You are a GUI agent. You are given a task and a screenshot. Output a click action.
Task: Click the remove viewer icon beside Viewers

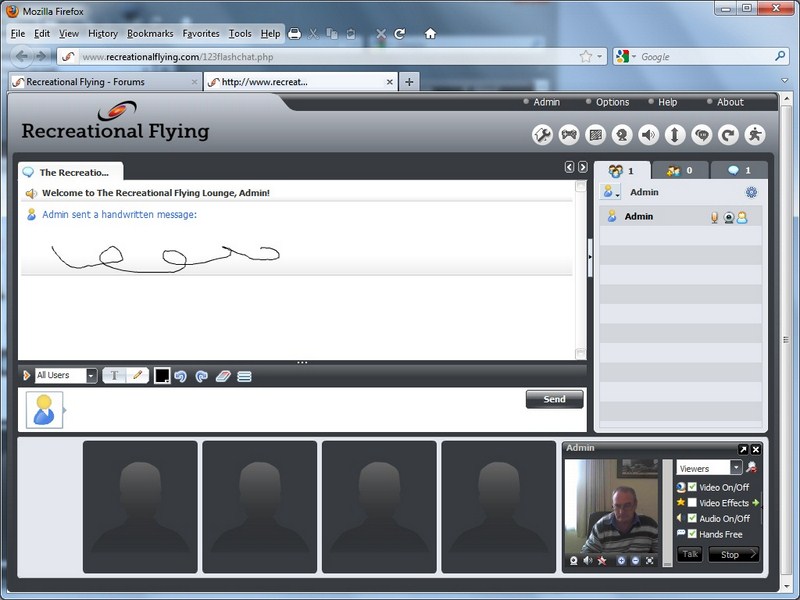tap(751, 467)
